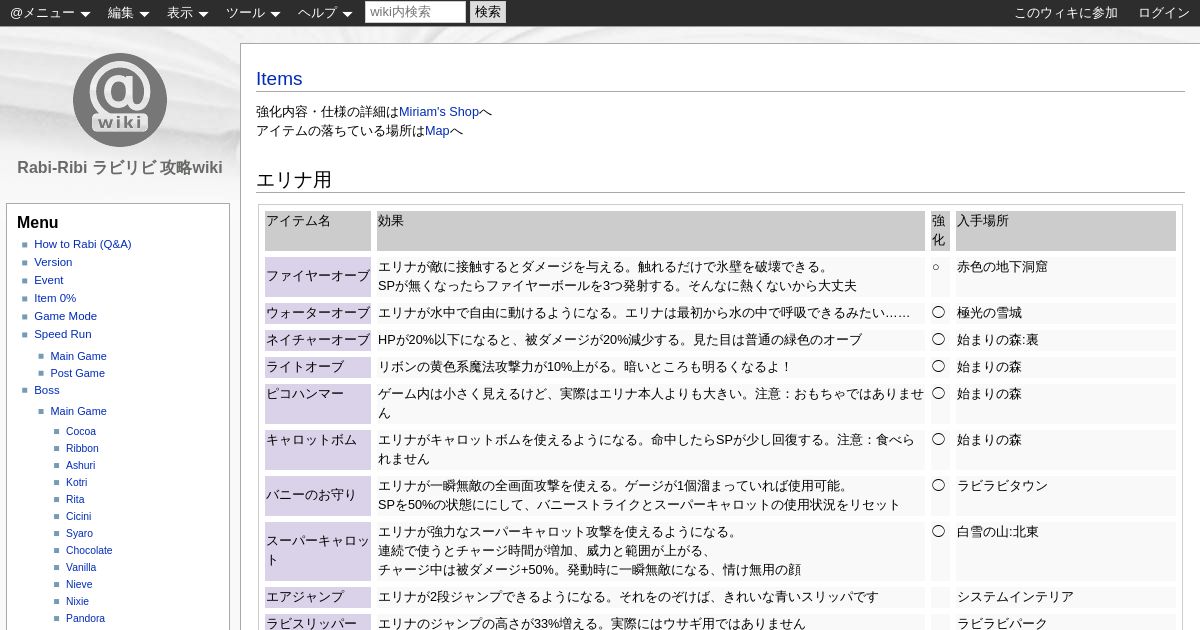Open the @メニュー dropdown menu
The image size is (1200, 630).
click(50, 13)
